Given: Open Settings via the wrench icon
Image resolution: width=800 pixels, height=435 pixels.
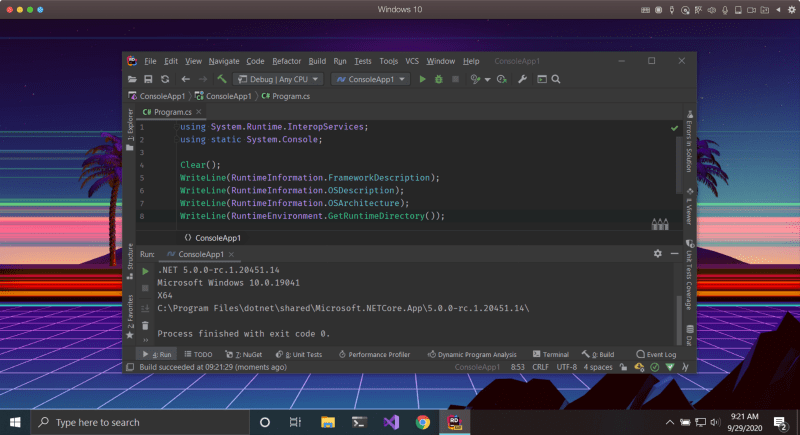Looking at the screenshot, I should tap(522, 79).
